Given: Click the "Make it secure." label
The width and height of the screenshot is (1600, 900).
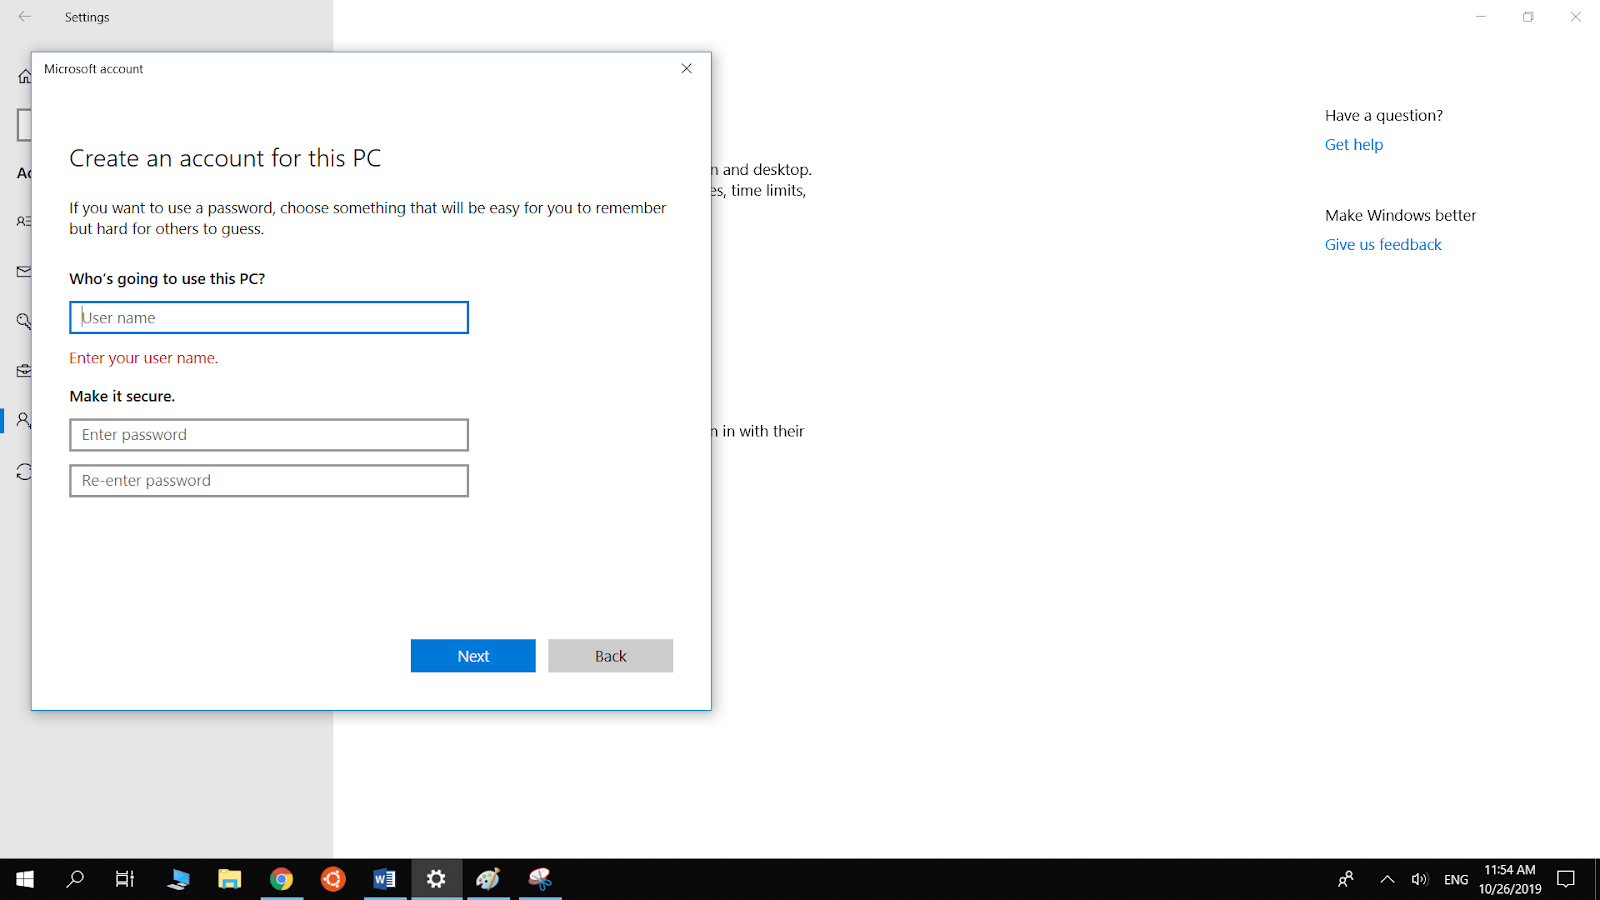Looking at the screenshot, I should click(122, 396).
